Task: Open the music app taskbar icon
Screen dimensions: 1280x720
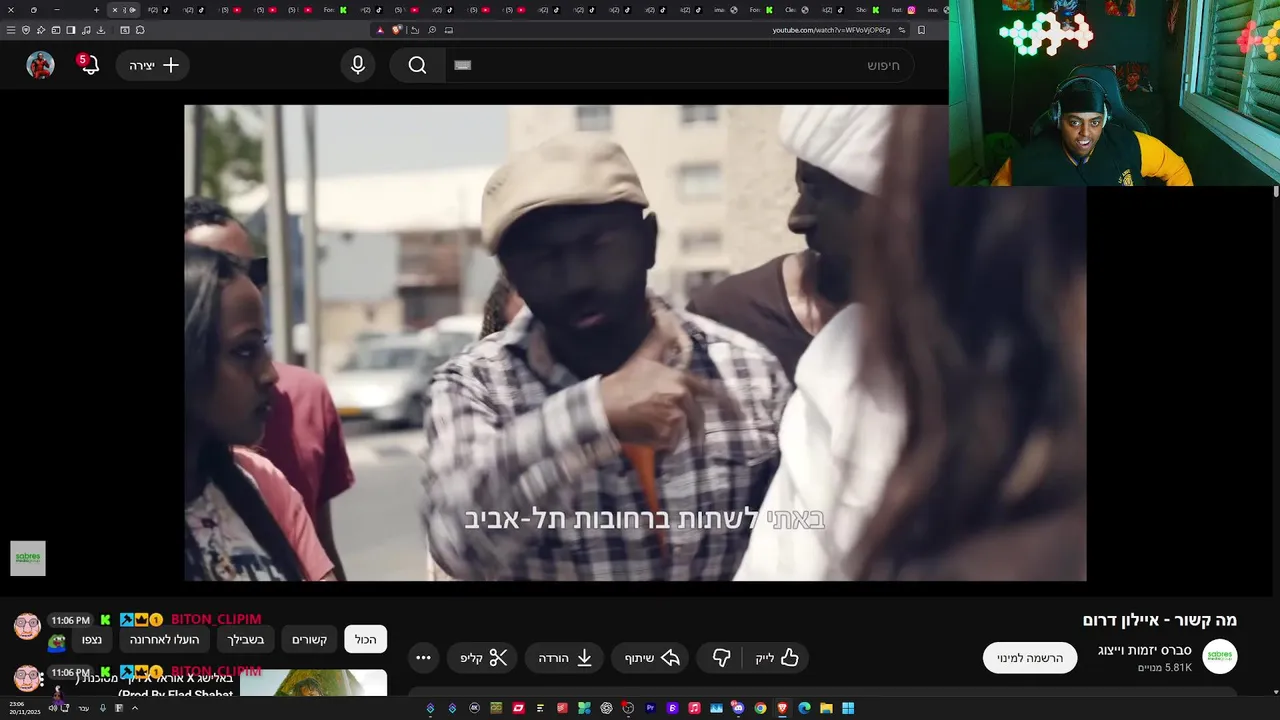Action: pos(694,708)
